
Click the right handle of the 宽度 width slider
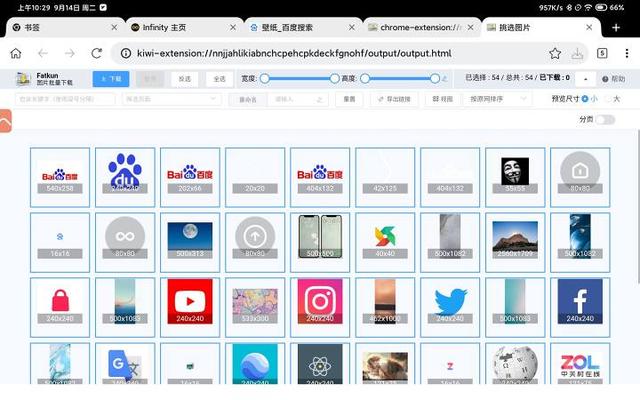pos(334,78)
